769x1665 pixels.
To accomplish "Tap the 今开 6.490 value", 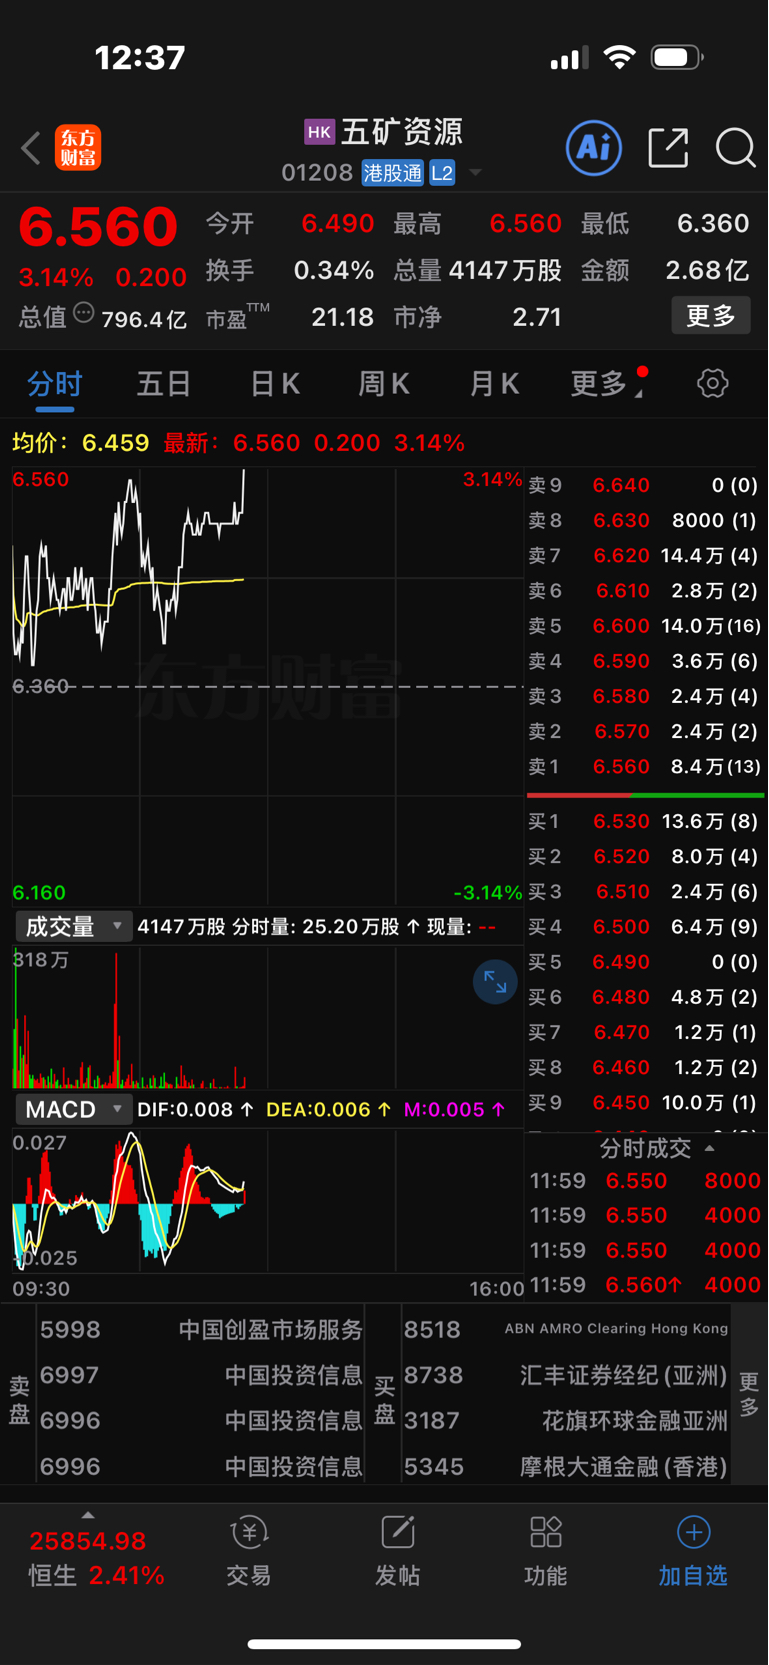I will pos(338,224).
